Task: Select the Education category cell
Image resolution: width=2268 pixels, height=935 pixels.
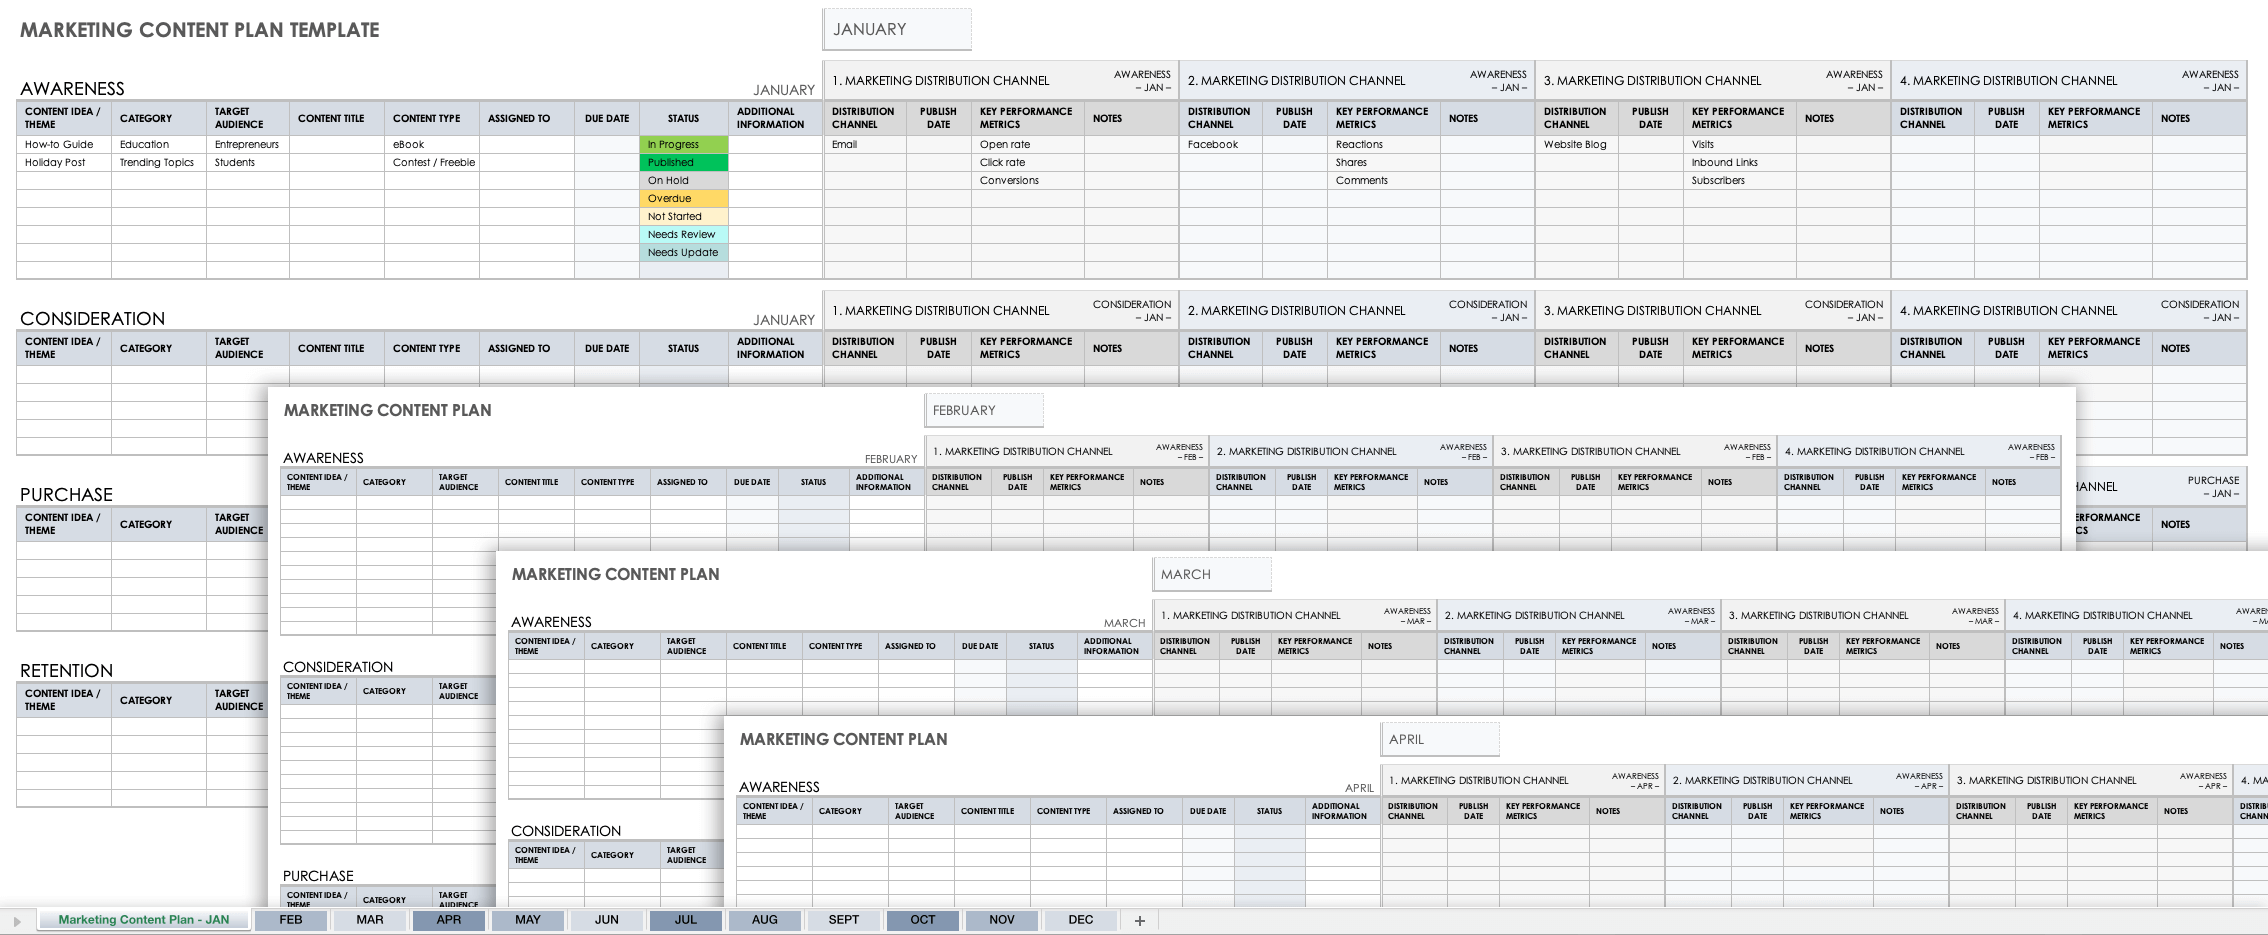Action: (159, 145)
